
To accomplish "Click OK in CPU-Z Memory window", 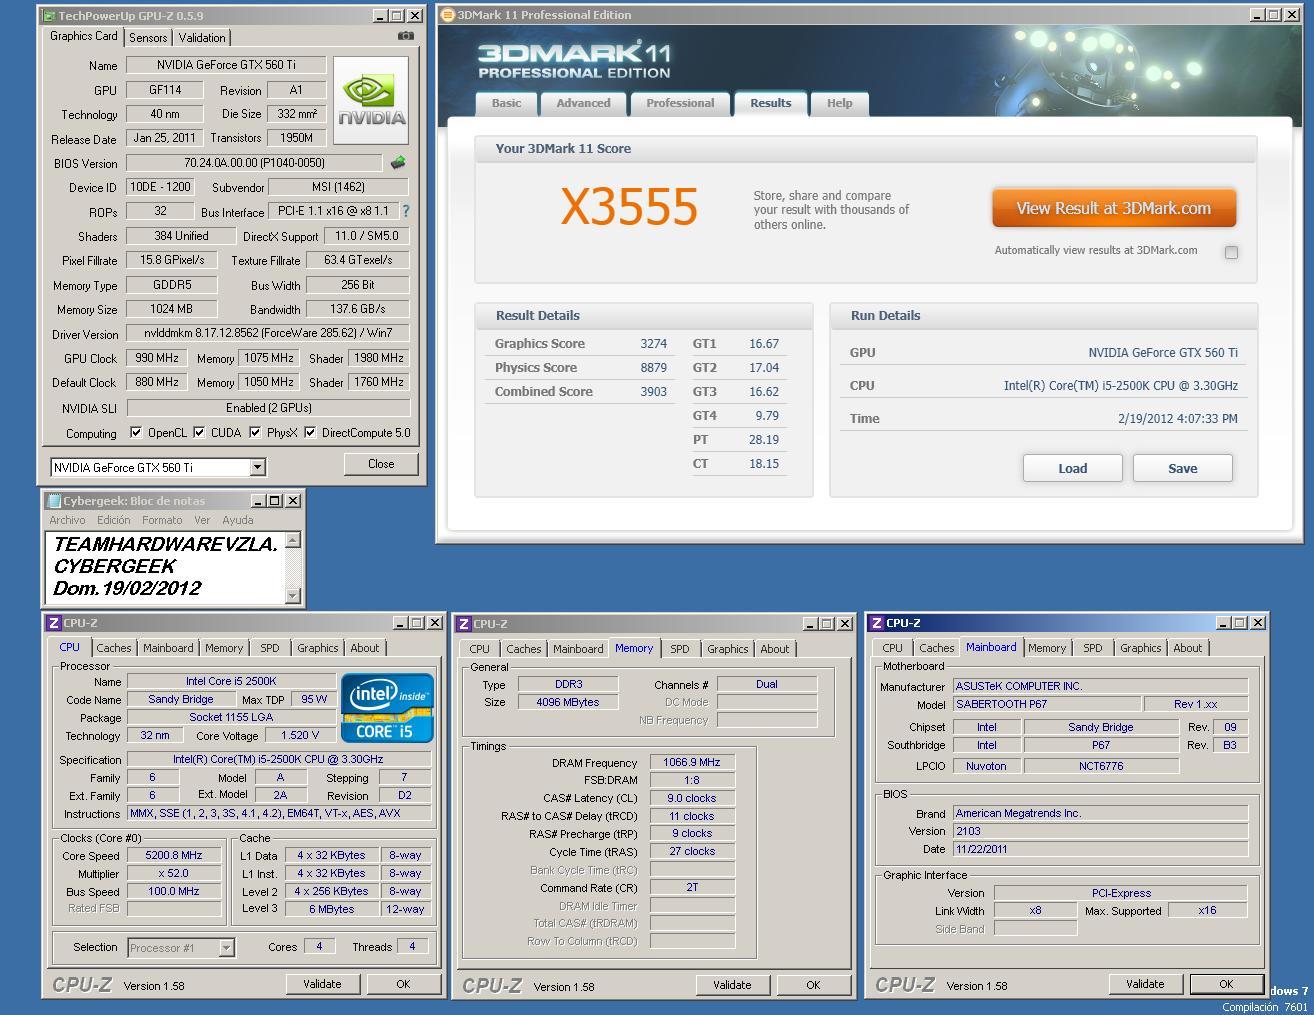I will tap(813, 985).
